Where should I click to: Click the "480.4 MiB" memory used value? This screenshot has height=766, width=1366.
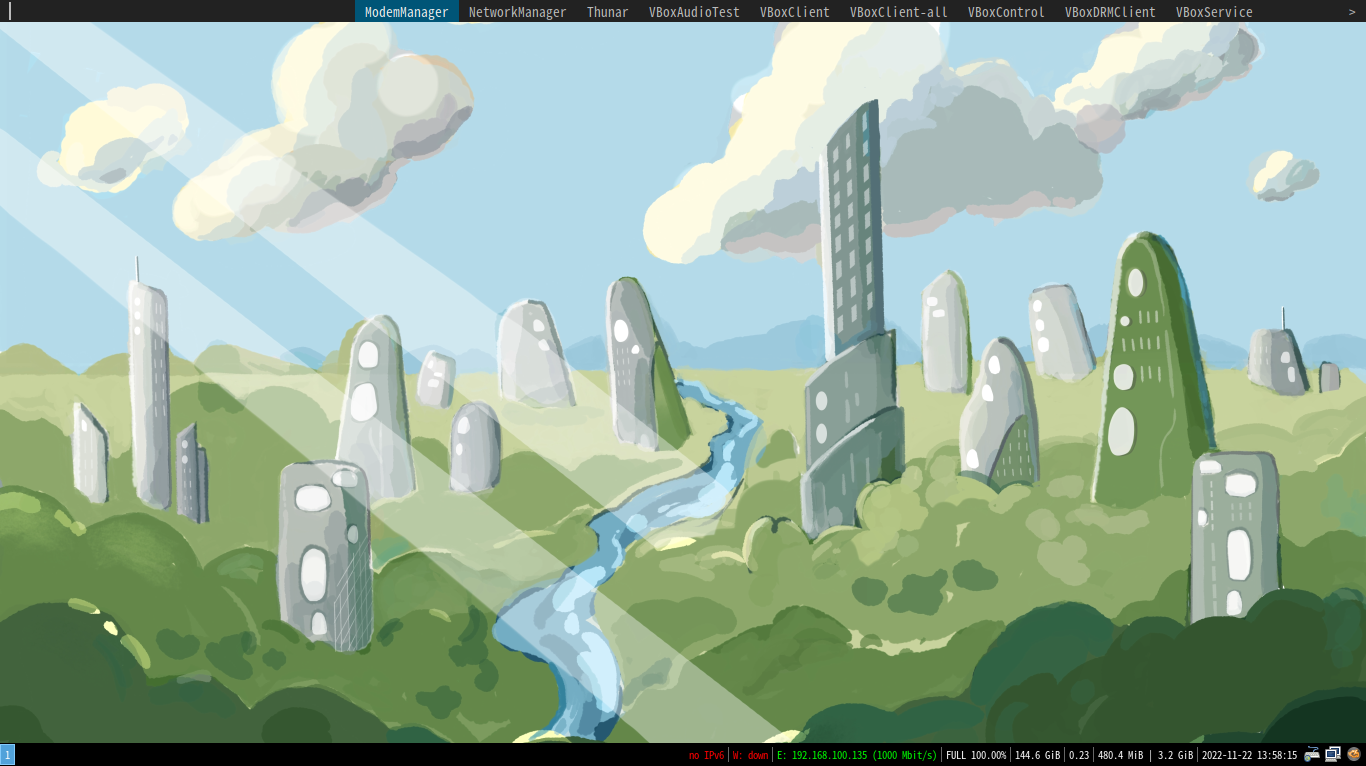click(1120, 756)
